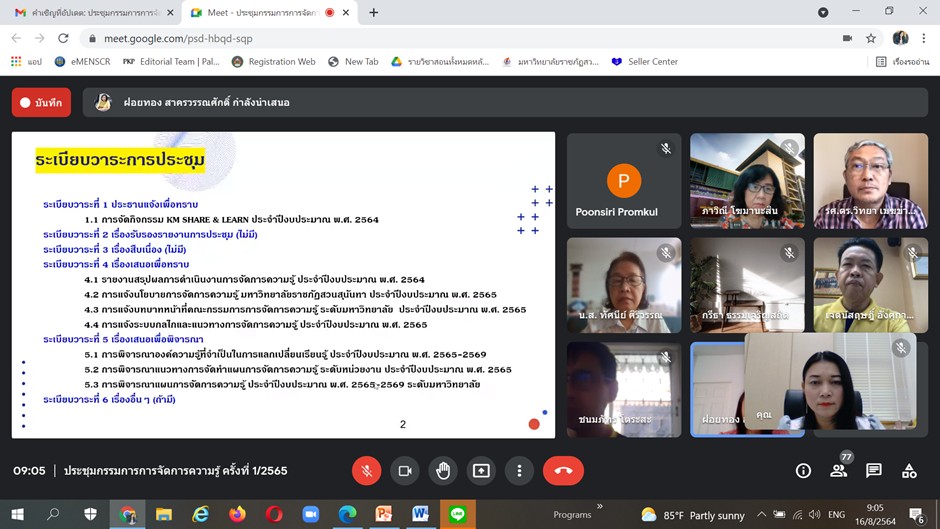This screenshot has width=940, height=529.
Task: Open meeting details info icon
Action: click(x=803, y=471)
